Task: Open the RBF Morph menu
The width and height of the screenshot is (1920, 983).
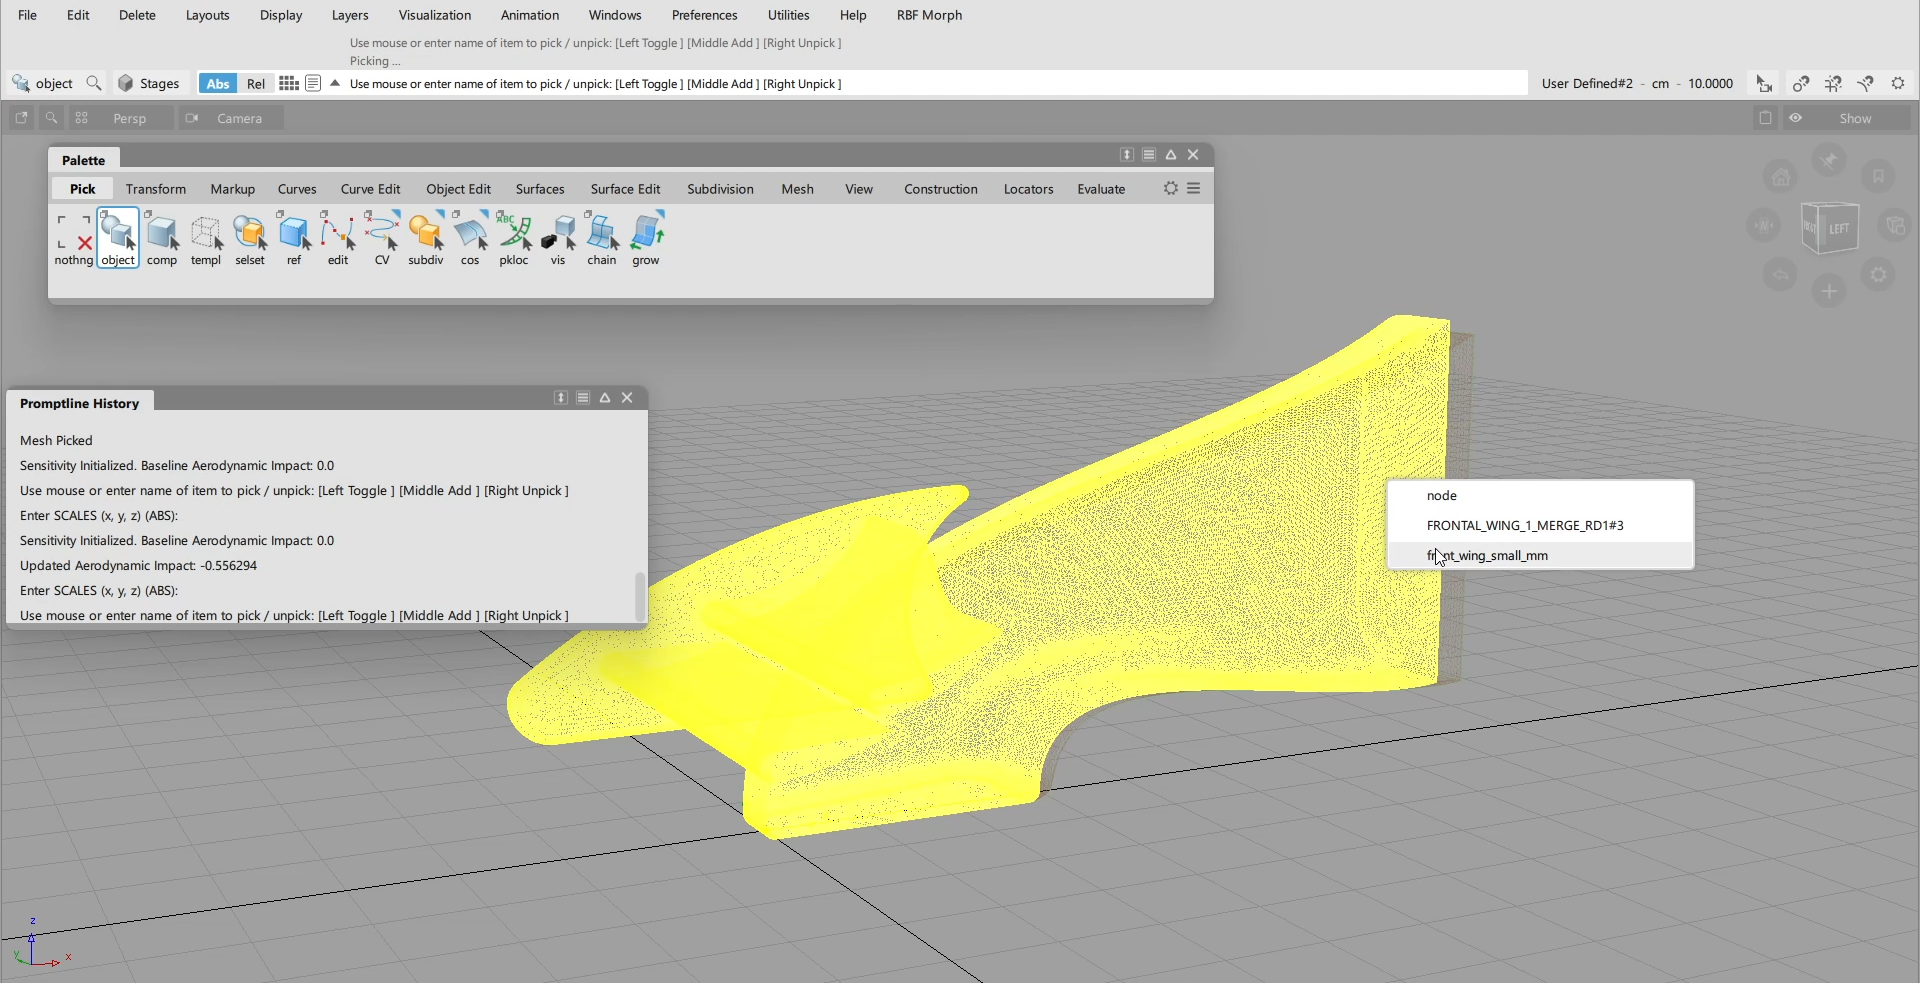Action: (929, 15)
